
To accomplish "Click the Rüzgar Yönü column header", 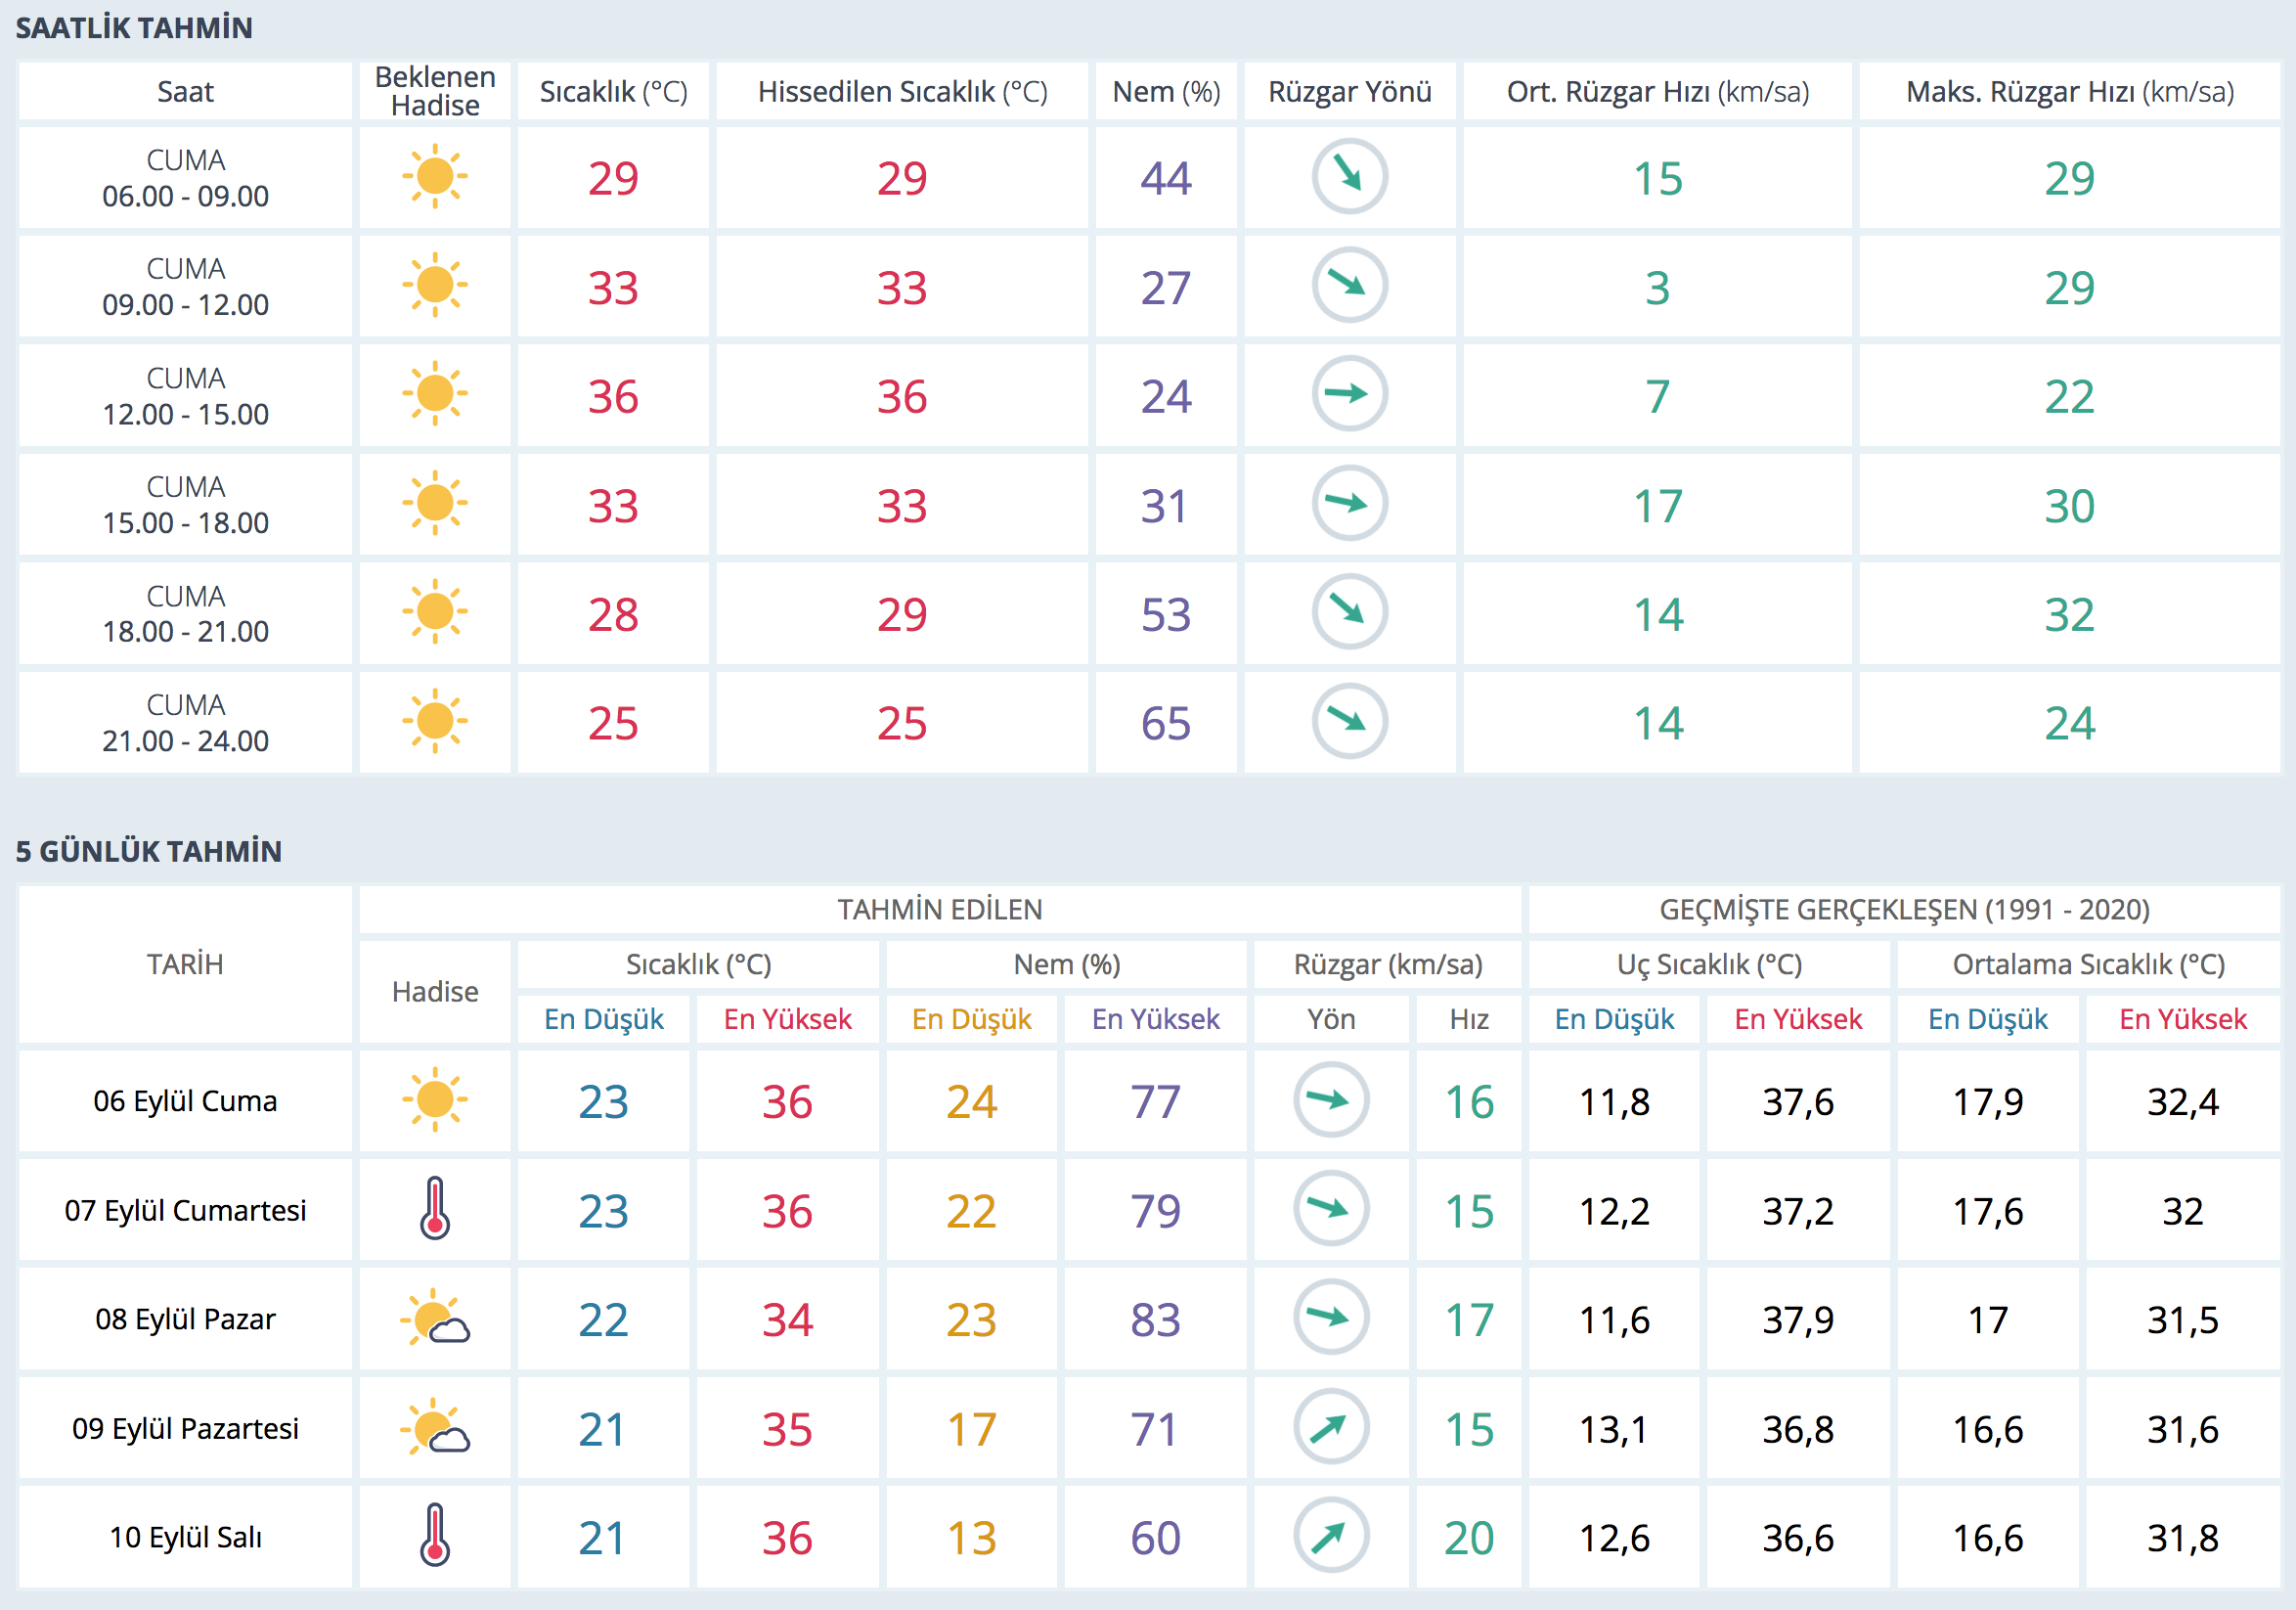I will click(x=1349, y=92).
